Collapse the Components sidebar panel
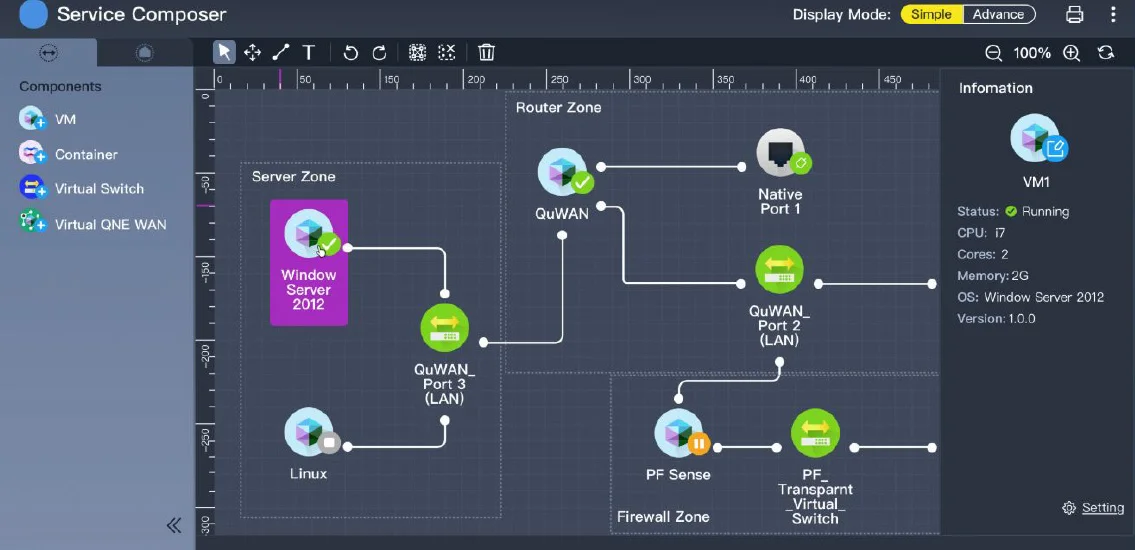Screen dimensions: 1135x550 point(174,525)
